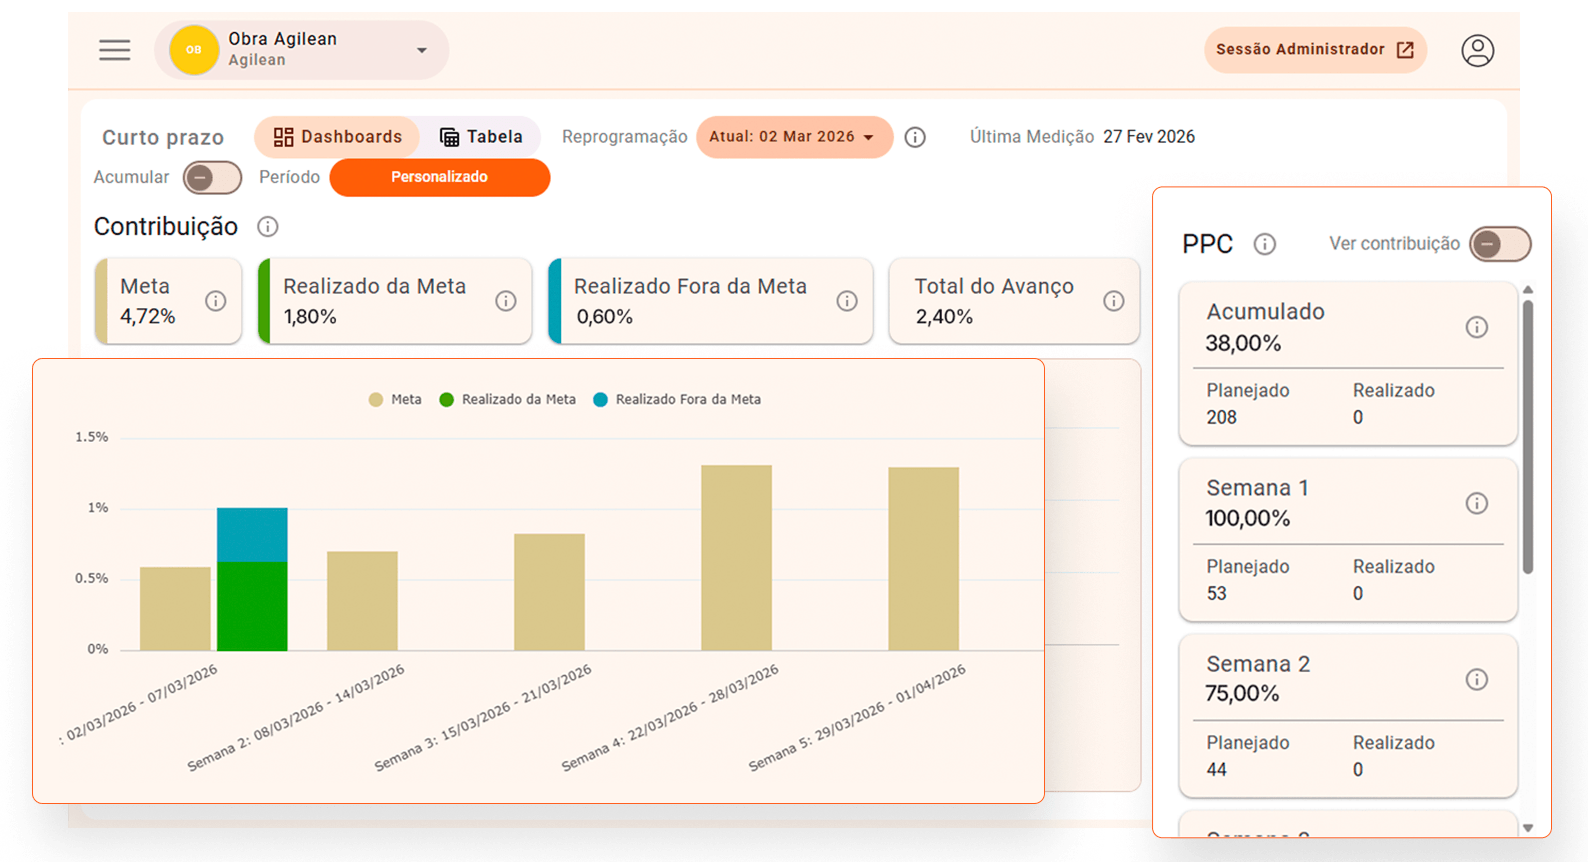Click the info icon next to Reprogramação date
This screenshot has width=1588, height=862.
[915, 137]
